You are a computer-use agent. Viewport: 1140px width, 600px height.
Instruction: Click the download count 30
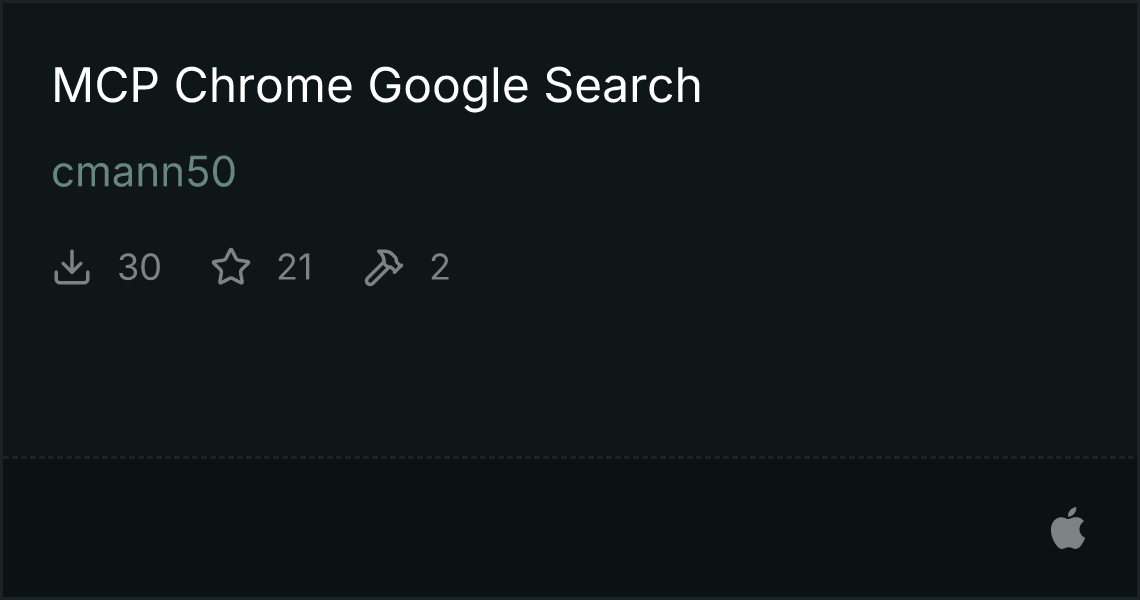[139, 268]
